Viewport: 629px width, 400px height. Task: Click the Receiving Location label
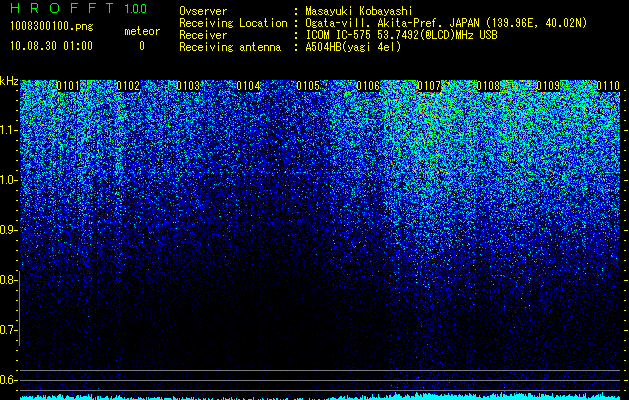233,23
